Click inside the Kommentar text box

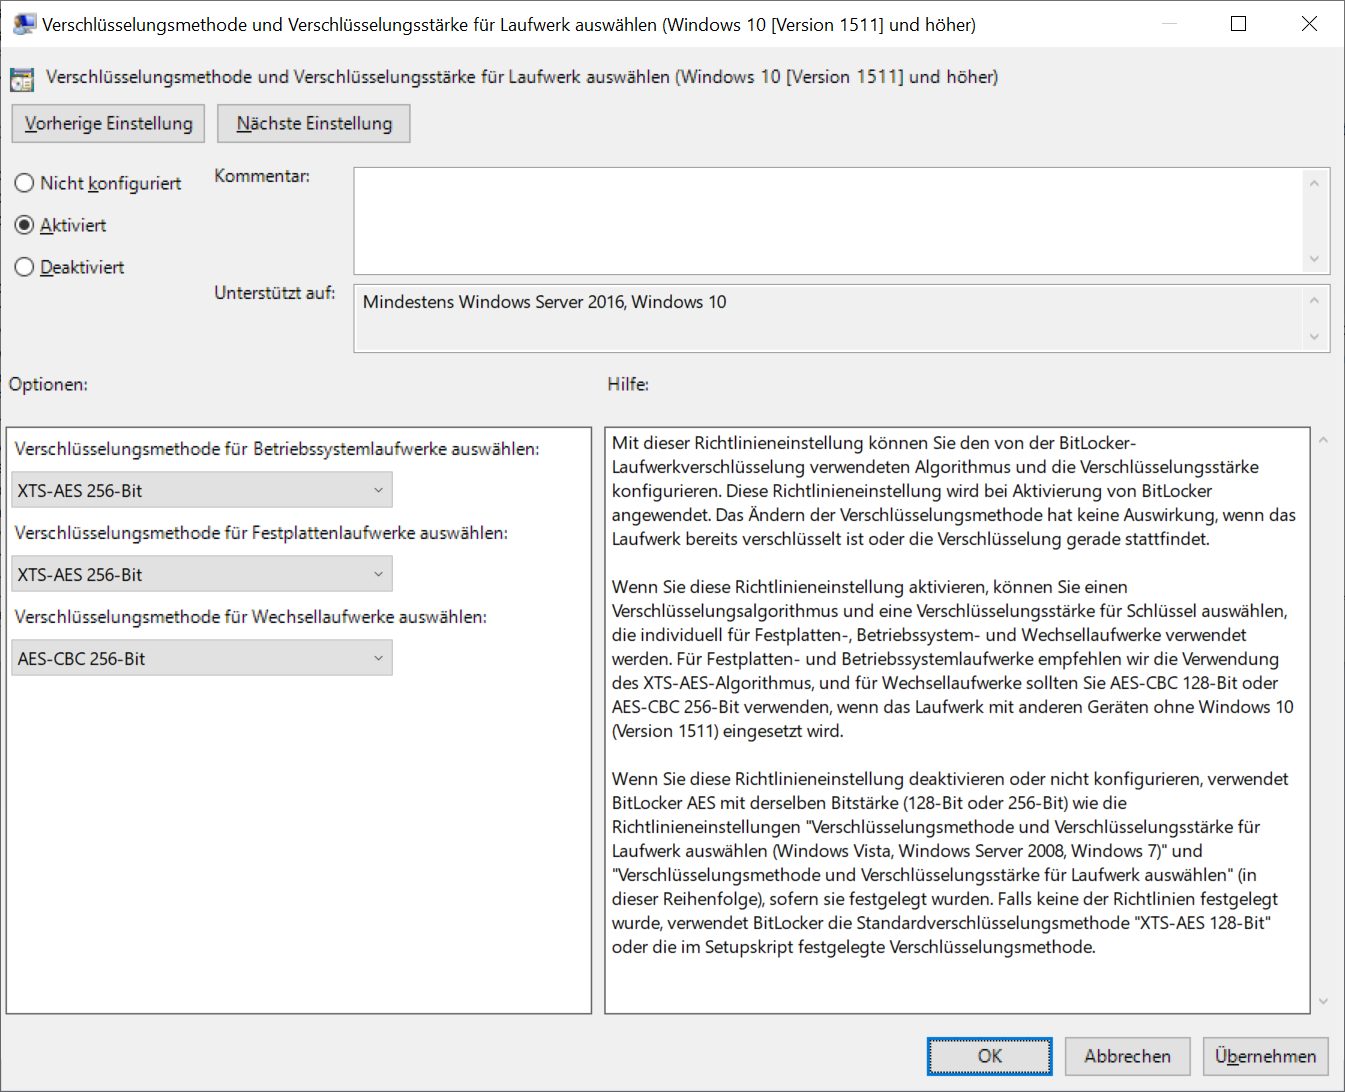[x=828, y=221]
